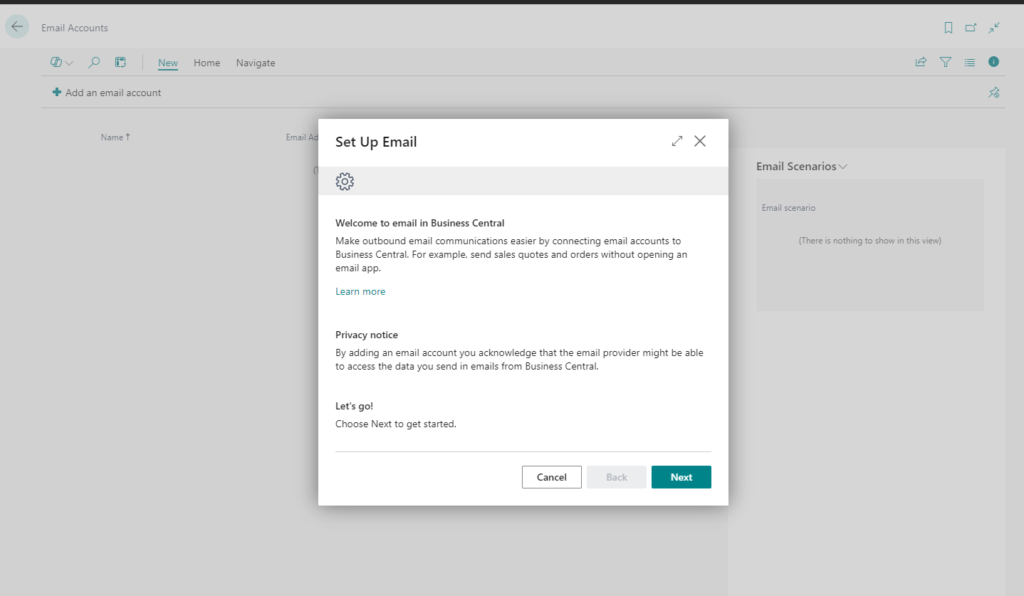This screenshot has width=1024, height=596.
Task: Click the Welcome to email heading
Action: (420, 223)
